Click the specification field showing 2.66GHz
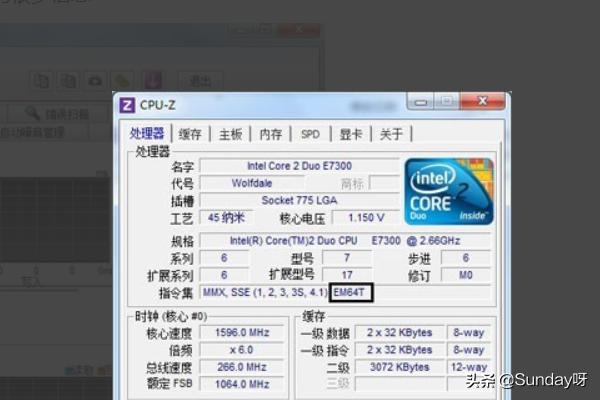600x400 pixels. point(345,241)
